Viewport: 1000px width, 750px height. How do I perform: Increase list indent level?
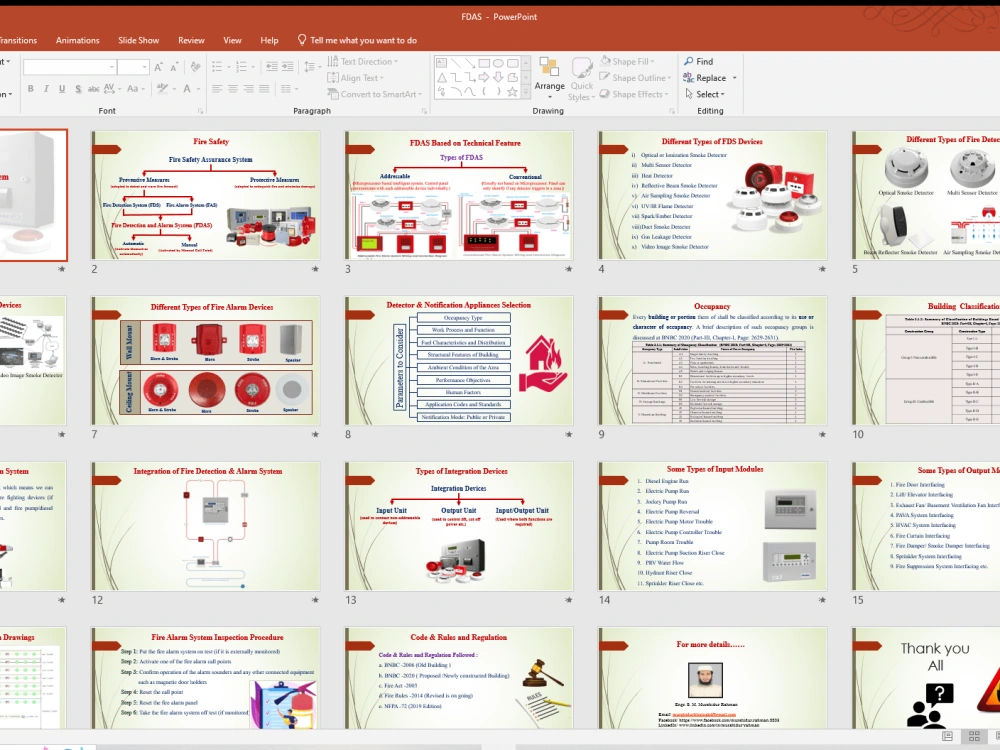tap(288, 66)
